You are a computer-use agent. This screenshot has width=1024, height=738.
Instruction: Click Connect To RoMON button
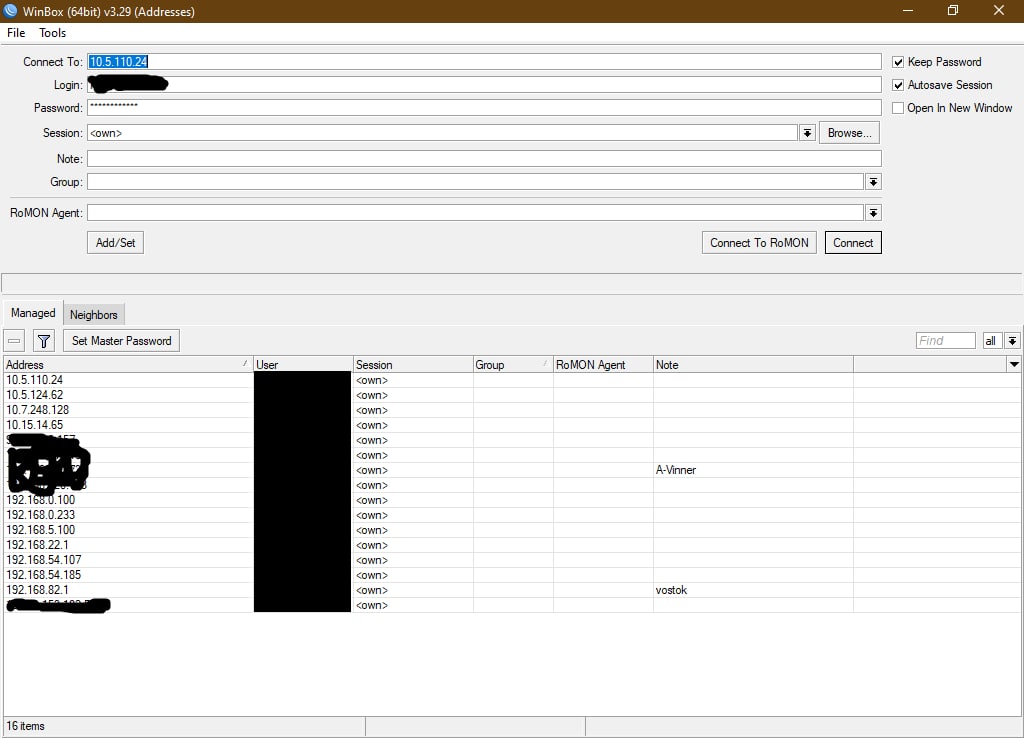coord(759,243)
